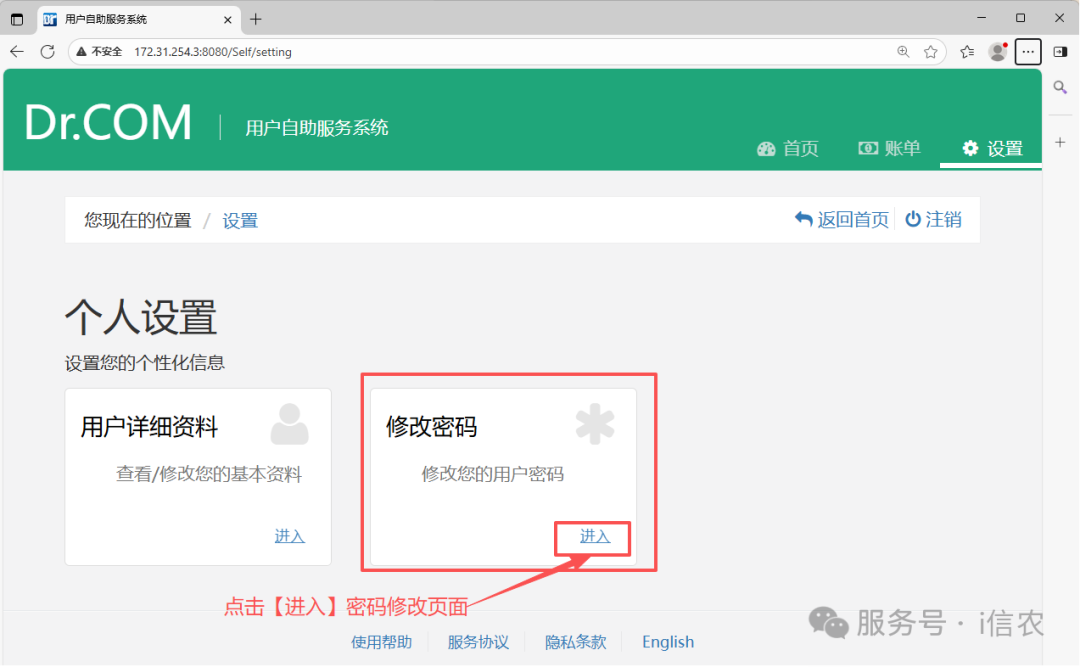Image resolution: width=1080 pixels, height=667 pixels.
Task: Click 返回首页 return home link
Action: point(842,220)
